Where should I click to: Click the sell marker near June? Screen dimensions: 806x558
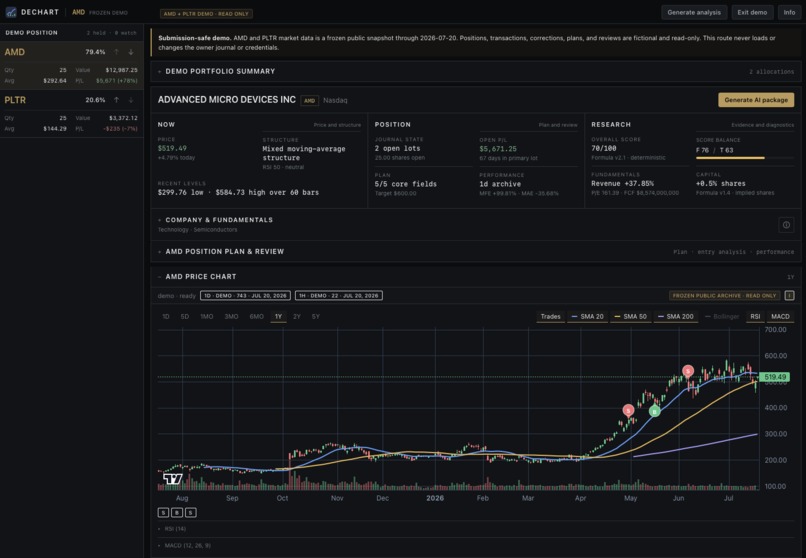click(688, 370)
